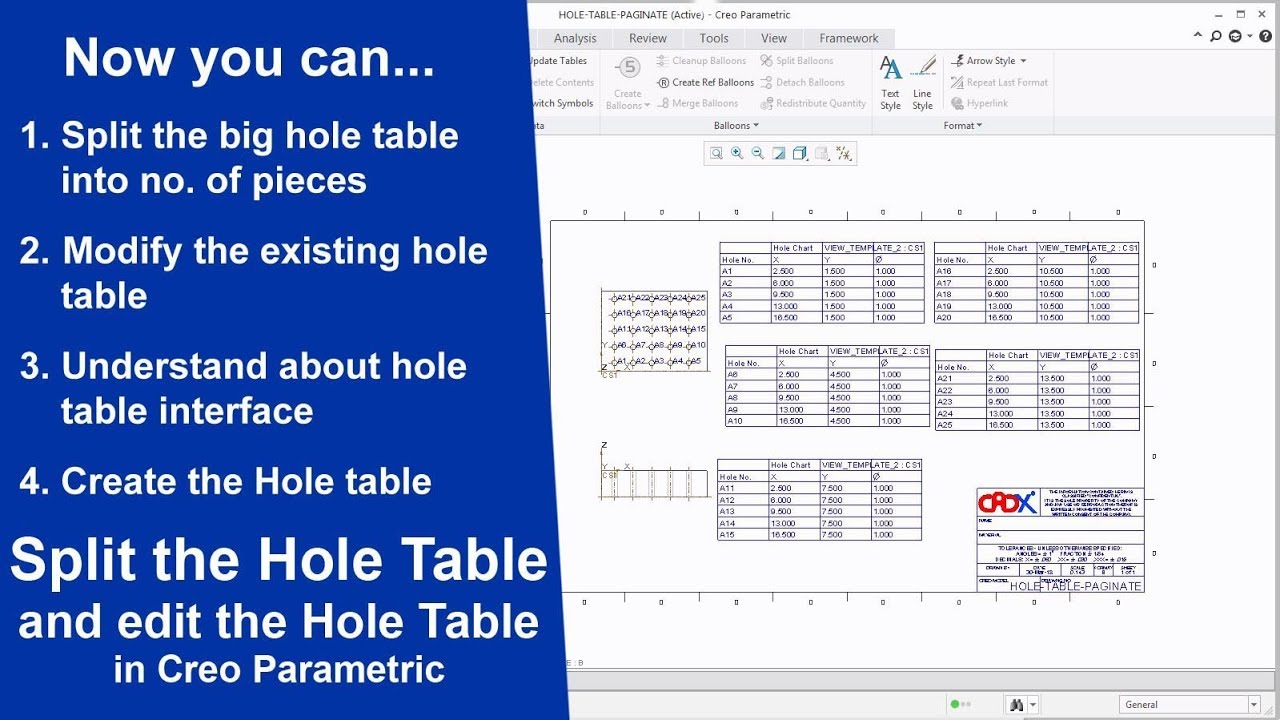
Task: Click the Create Balloons icon
Action: click(628, 69)
